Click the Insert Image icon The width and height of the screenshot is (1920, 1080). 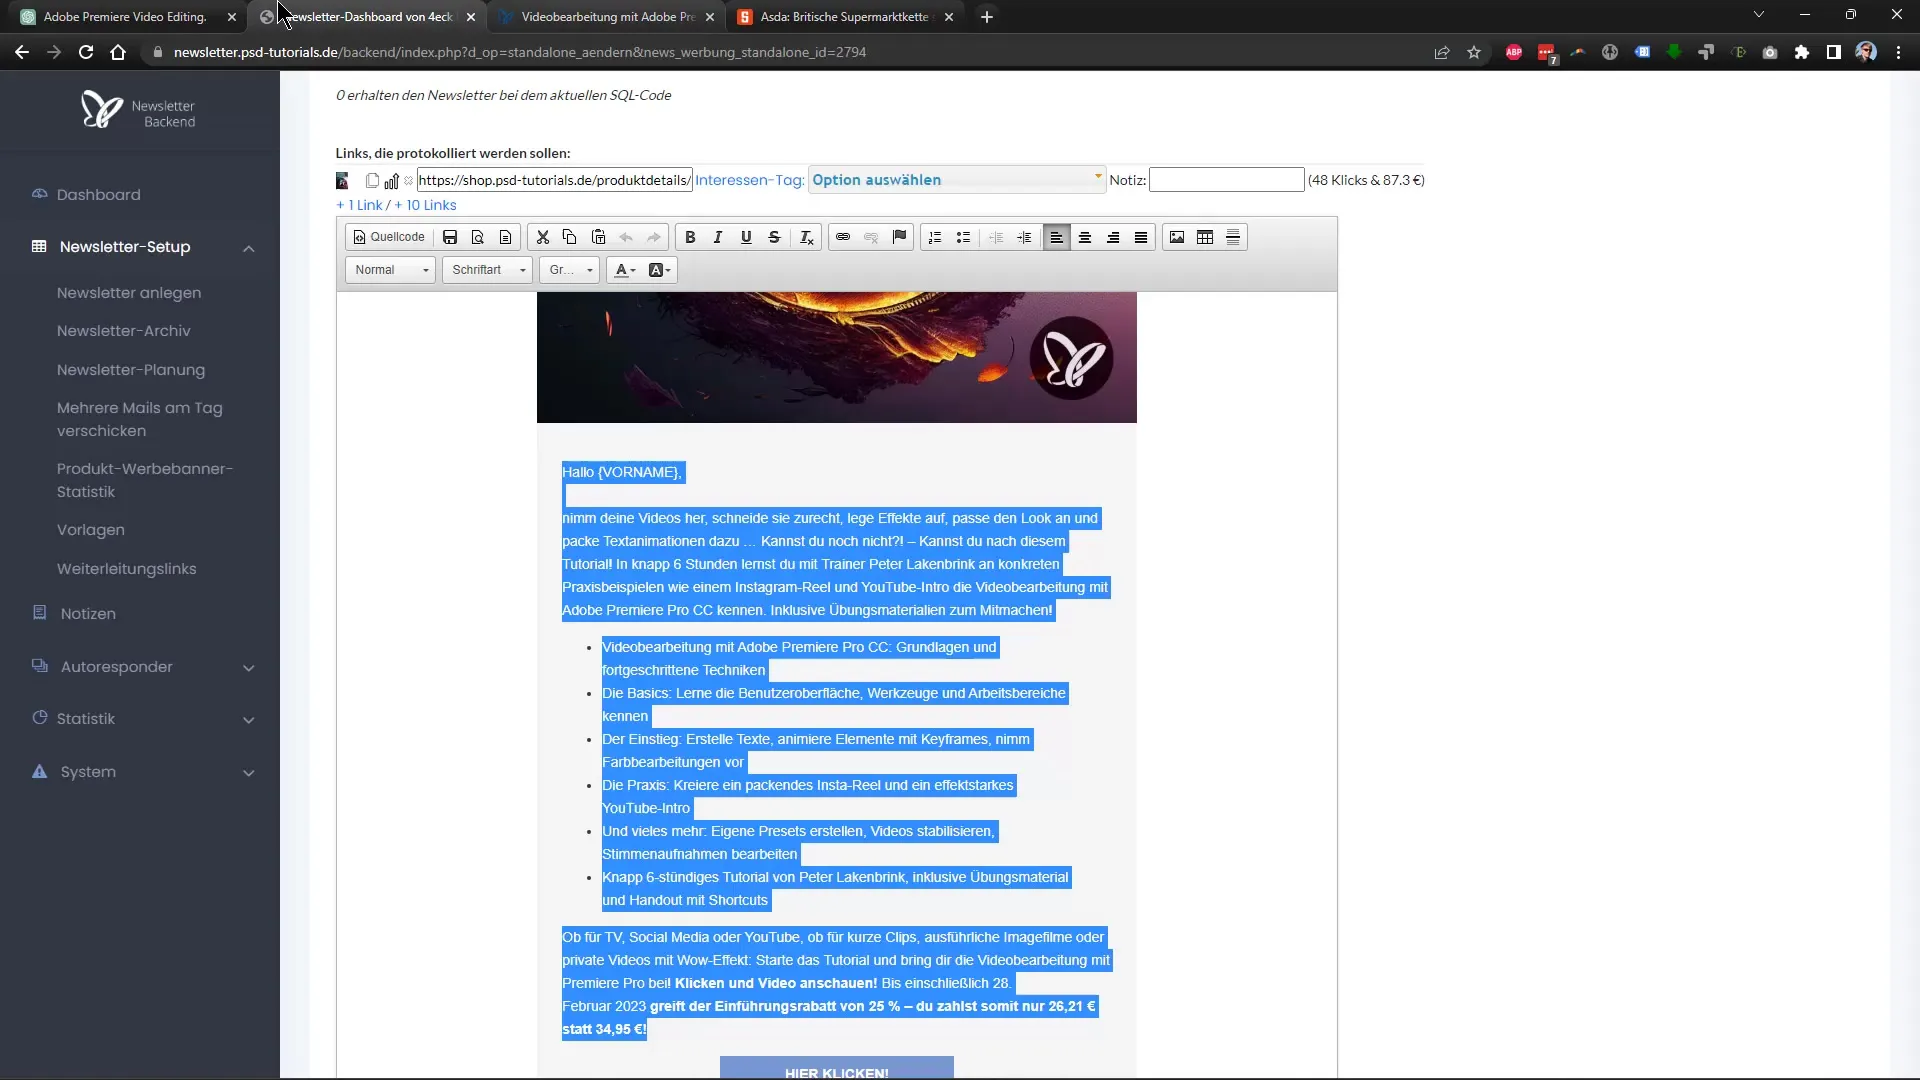pos(1176,236)
